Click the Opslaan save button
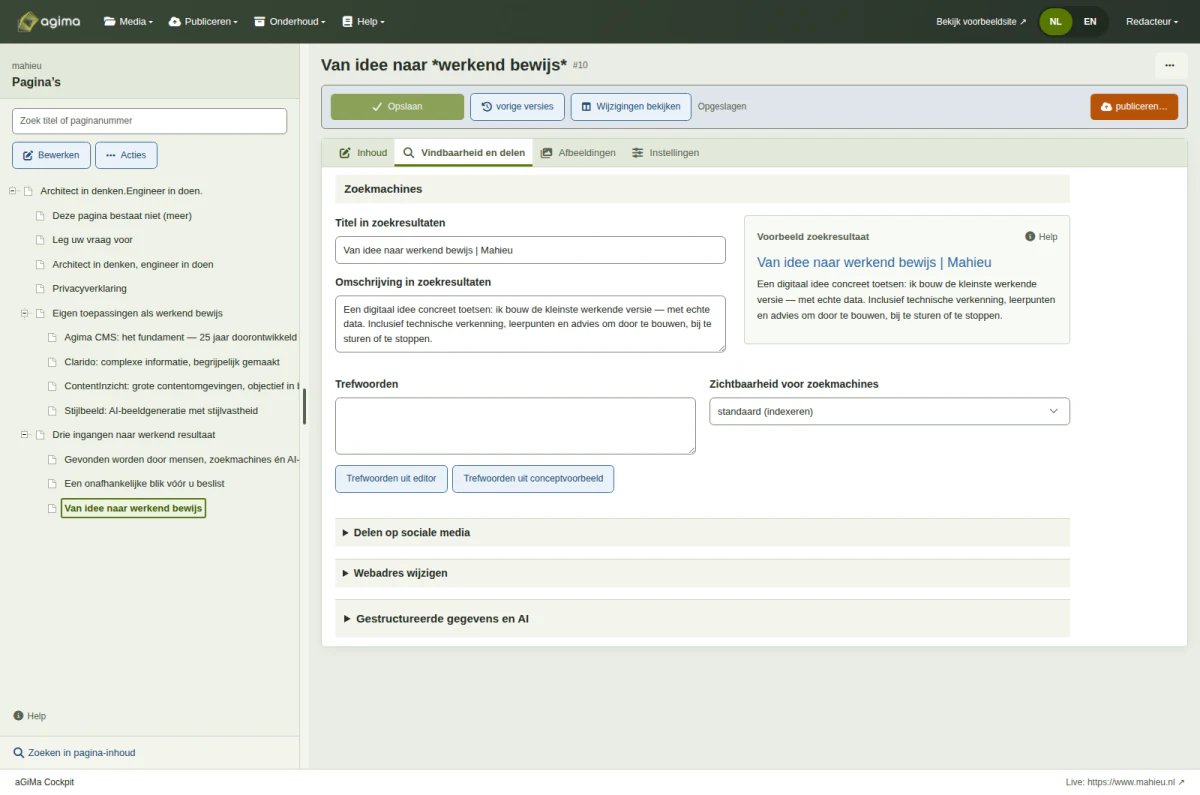This screenshot has width=1200, height=795. click(x=397, y=106)
